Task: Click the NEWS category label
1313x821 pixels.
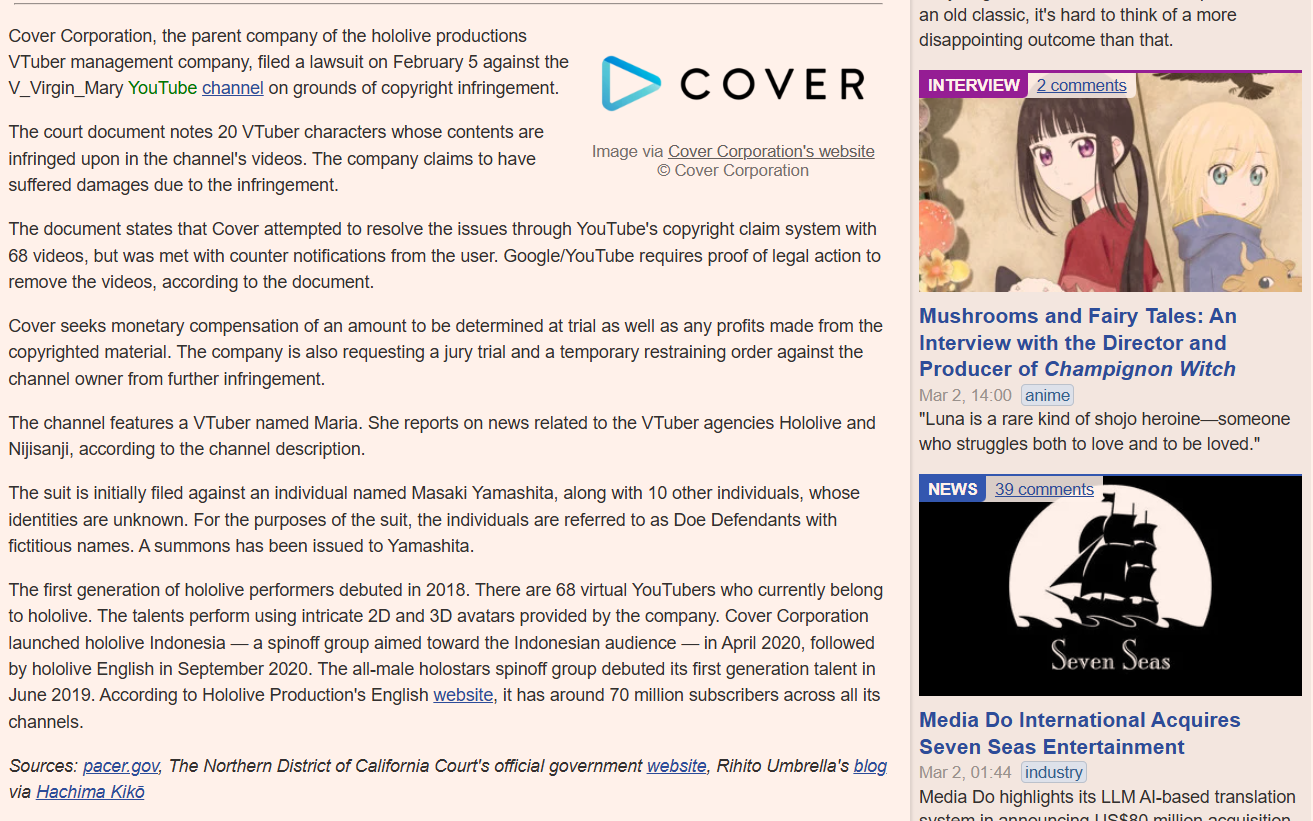Action: coord(952,489)
